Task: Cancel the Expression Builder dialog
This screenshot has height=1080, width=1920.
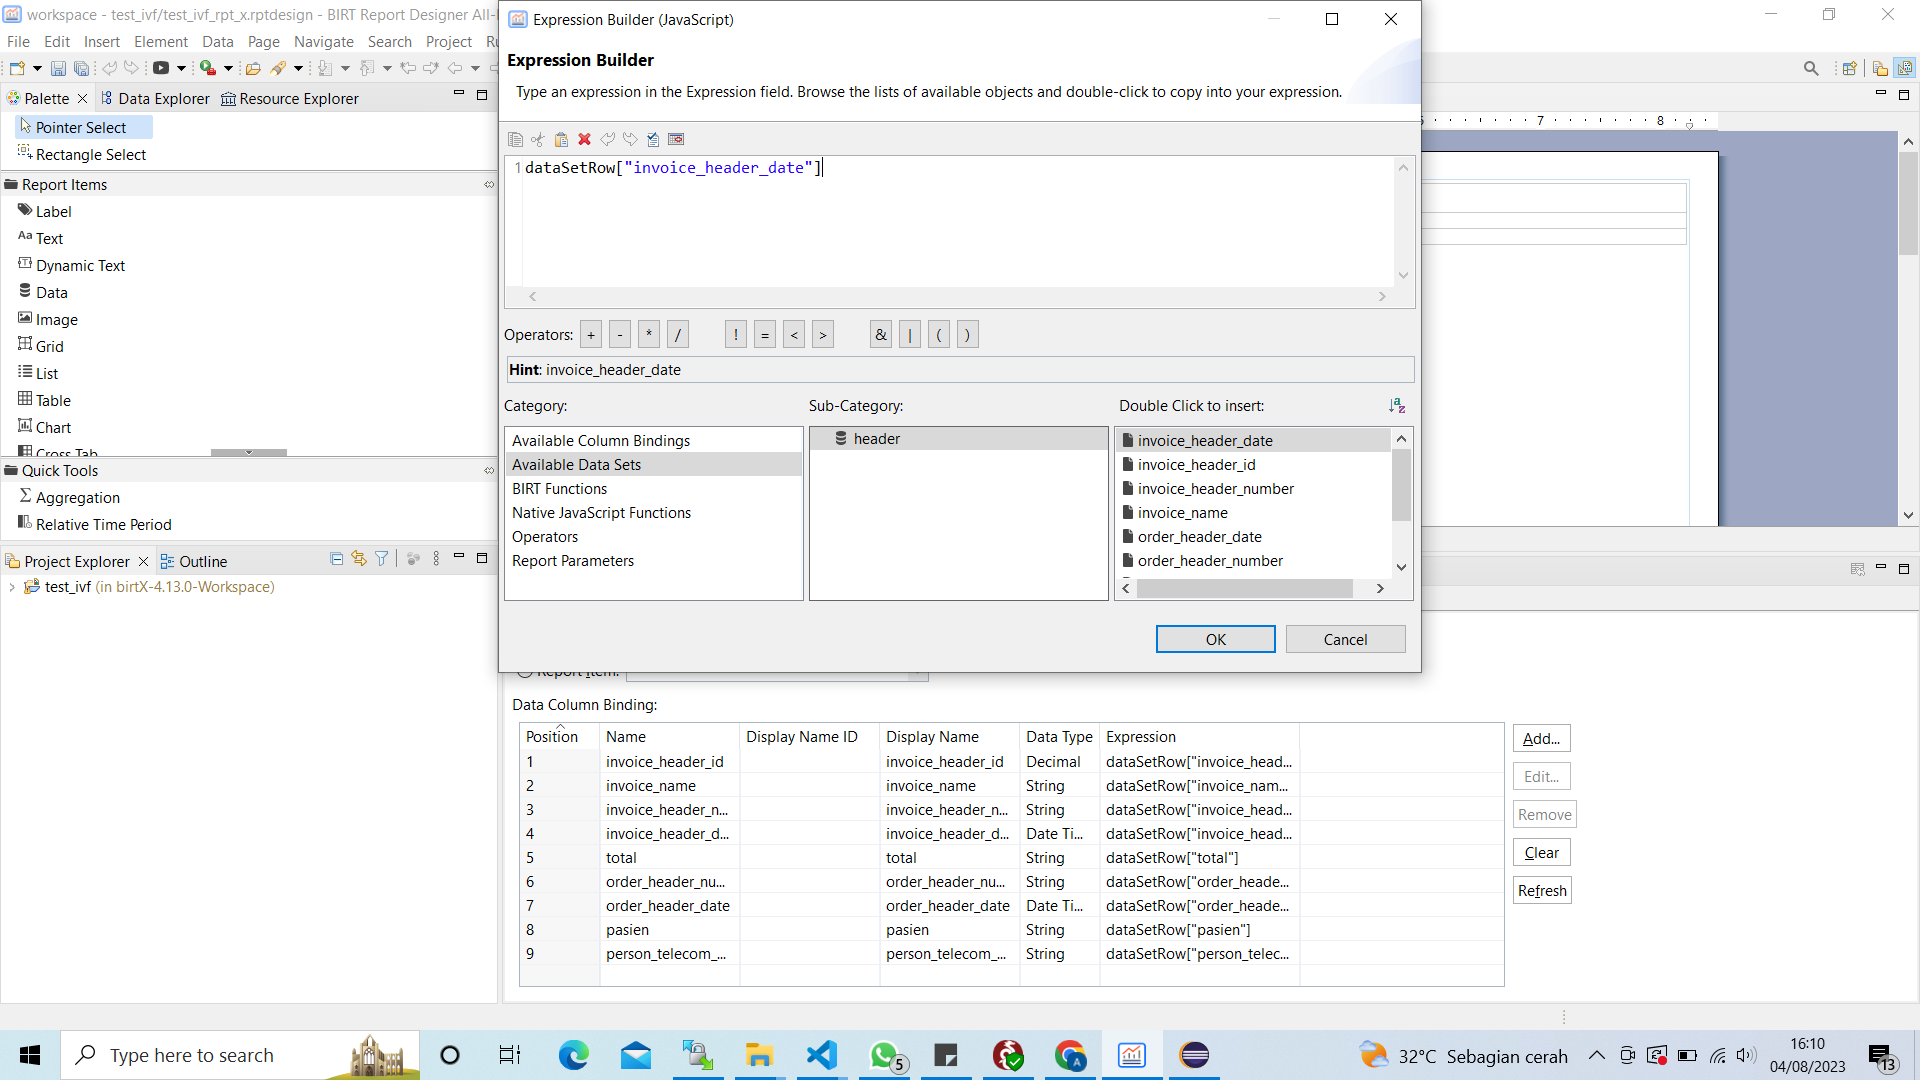Action: coord(1345,639)
